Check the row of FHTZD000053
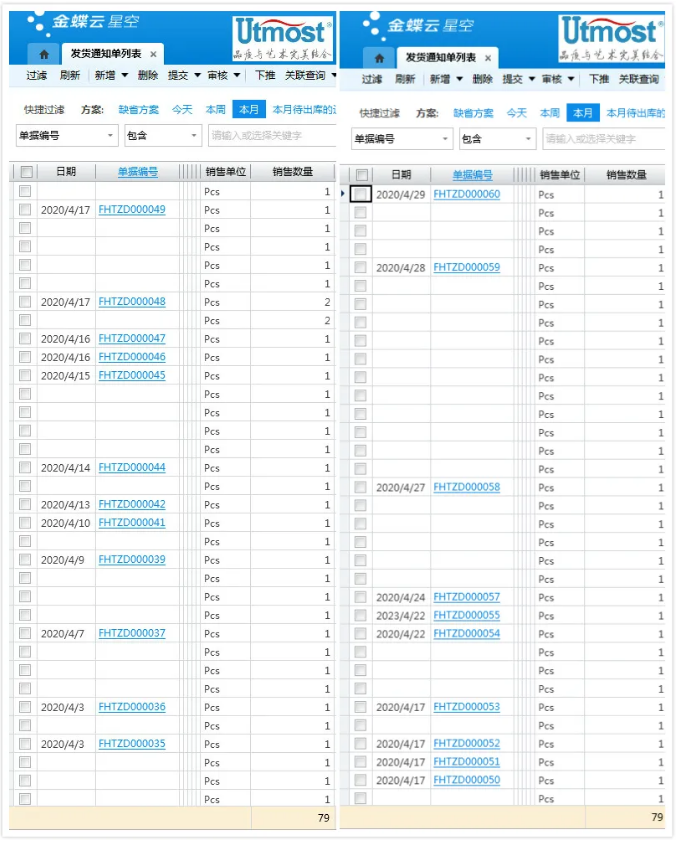This screenshot has height=844, width=678. click(361, 707)
